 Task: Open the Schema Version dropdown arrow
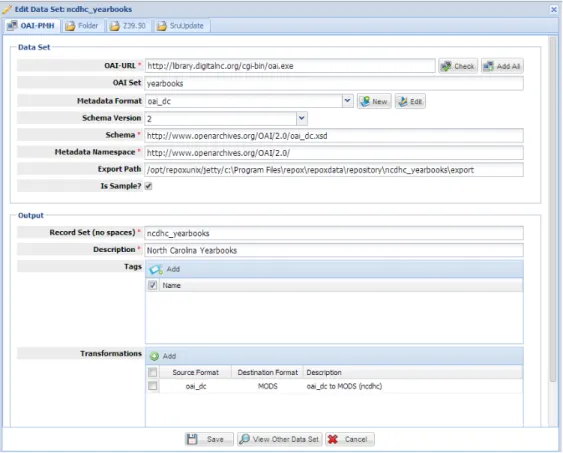coord(302,118)
